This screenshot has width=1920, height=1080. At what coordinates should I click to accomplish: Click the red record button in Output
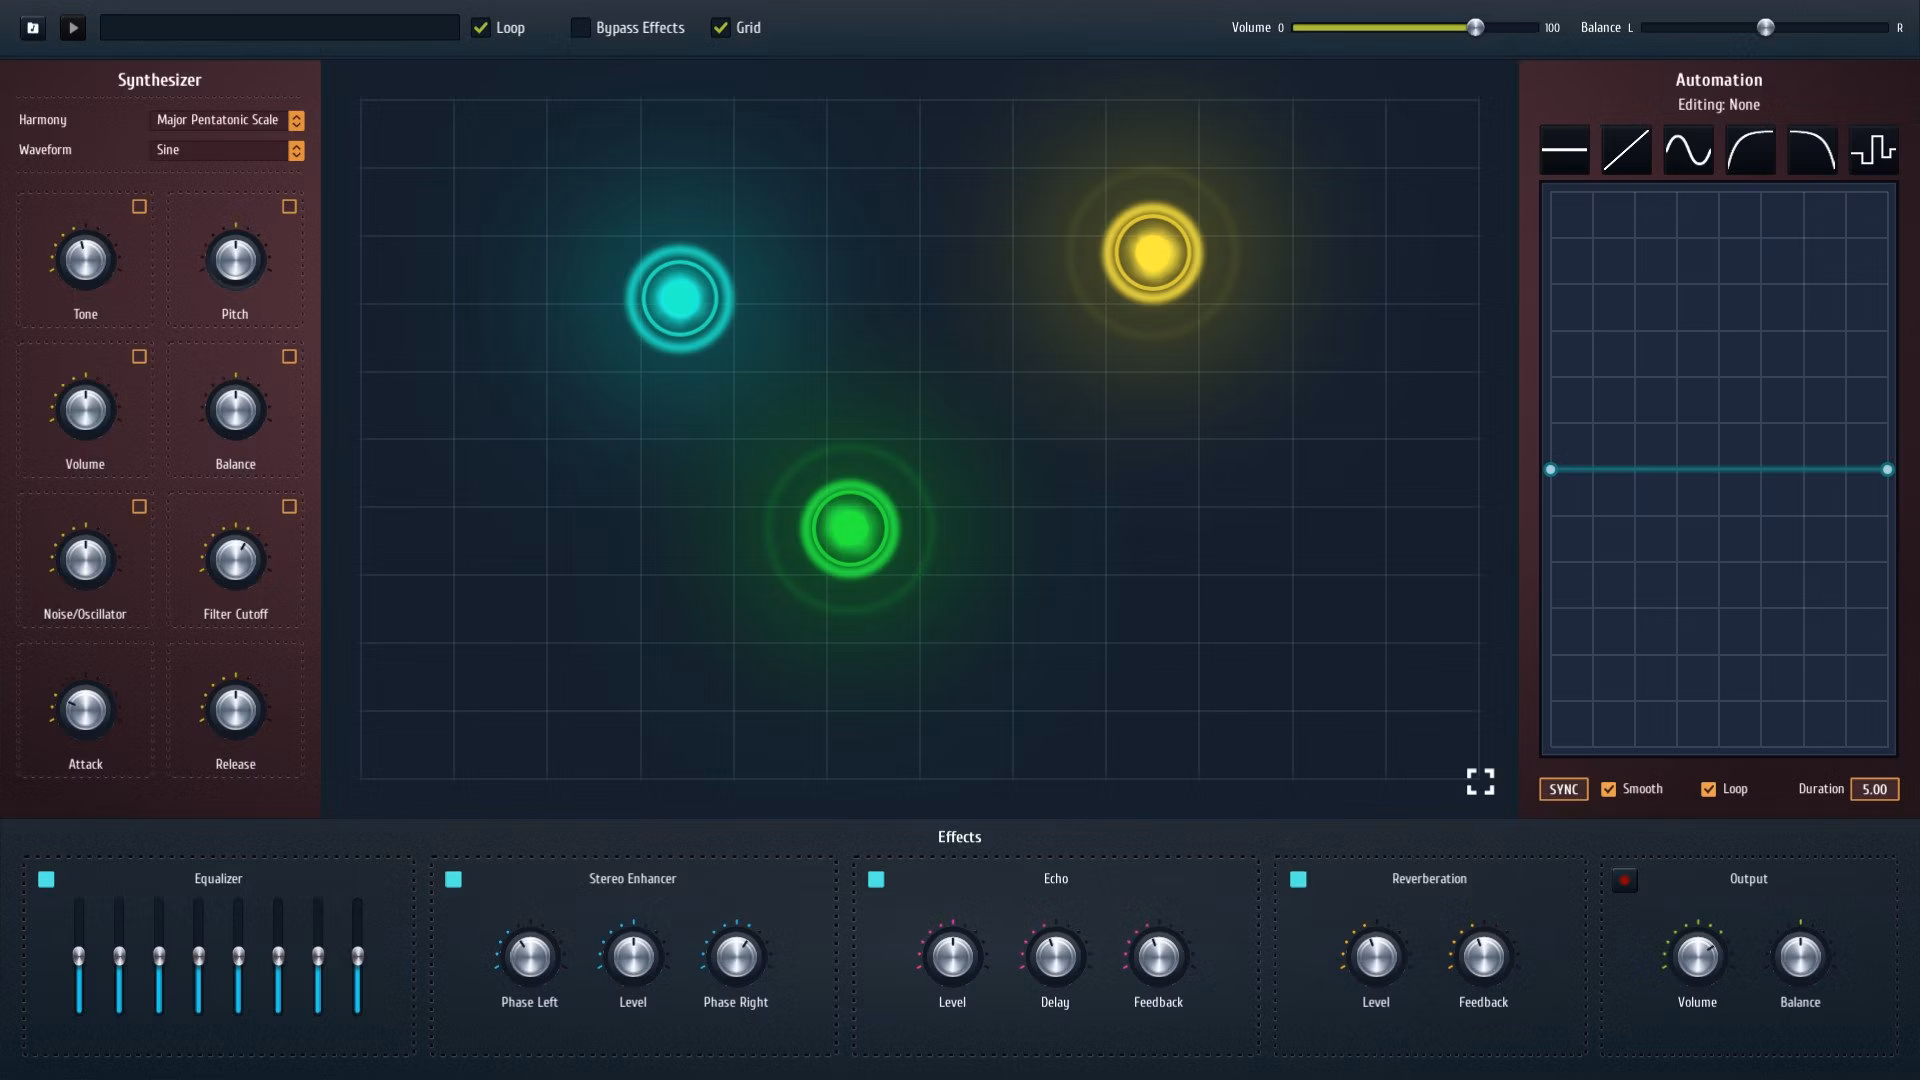[1624, 880]
